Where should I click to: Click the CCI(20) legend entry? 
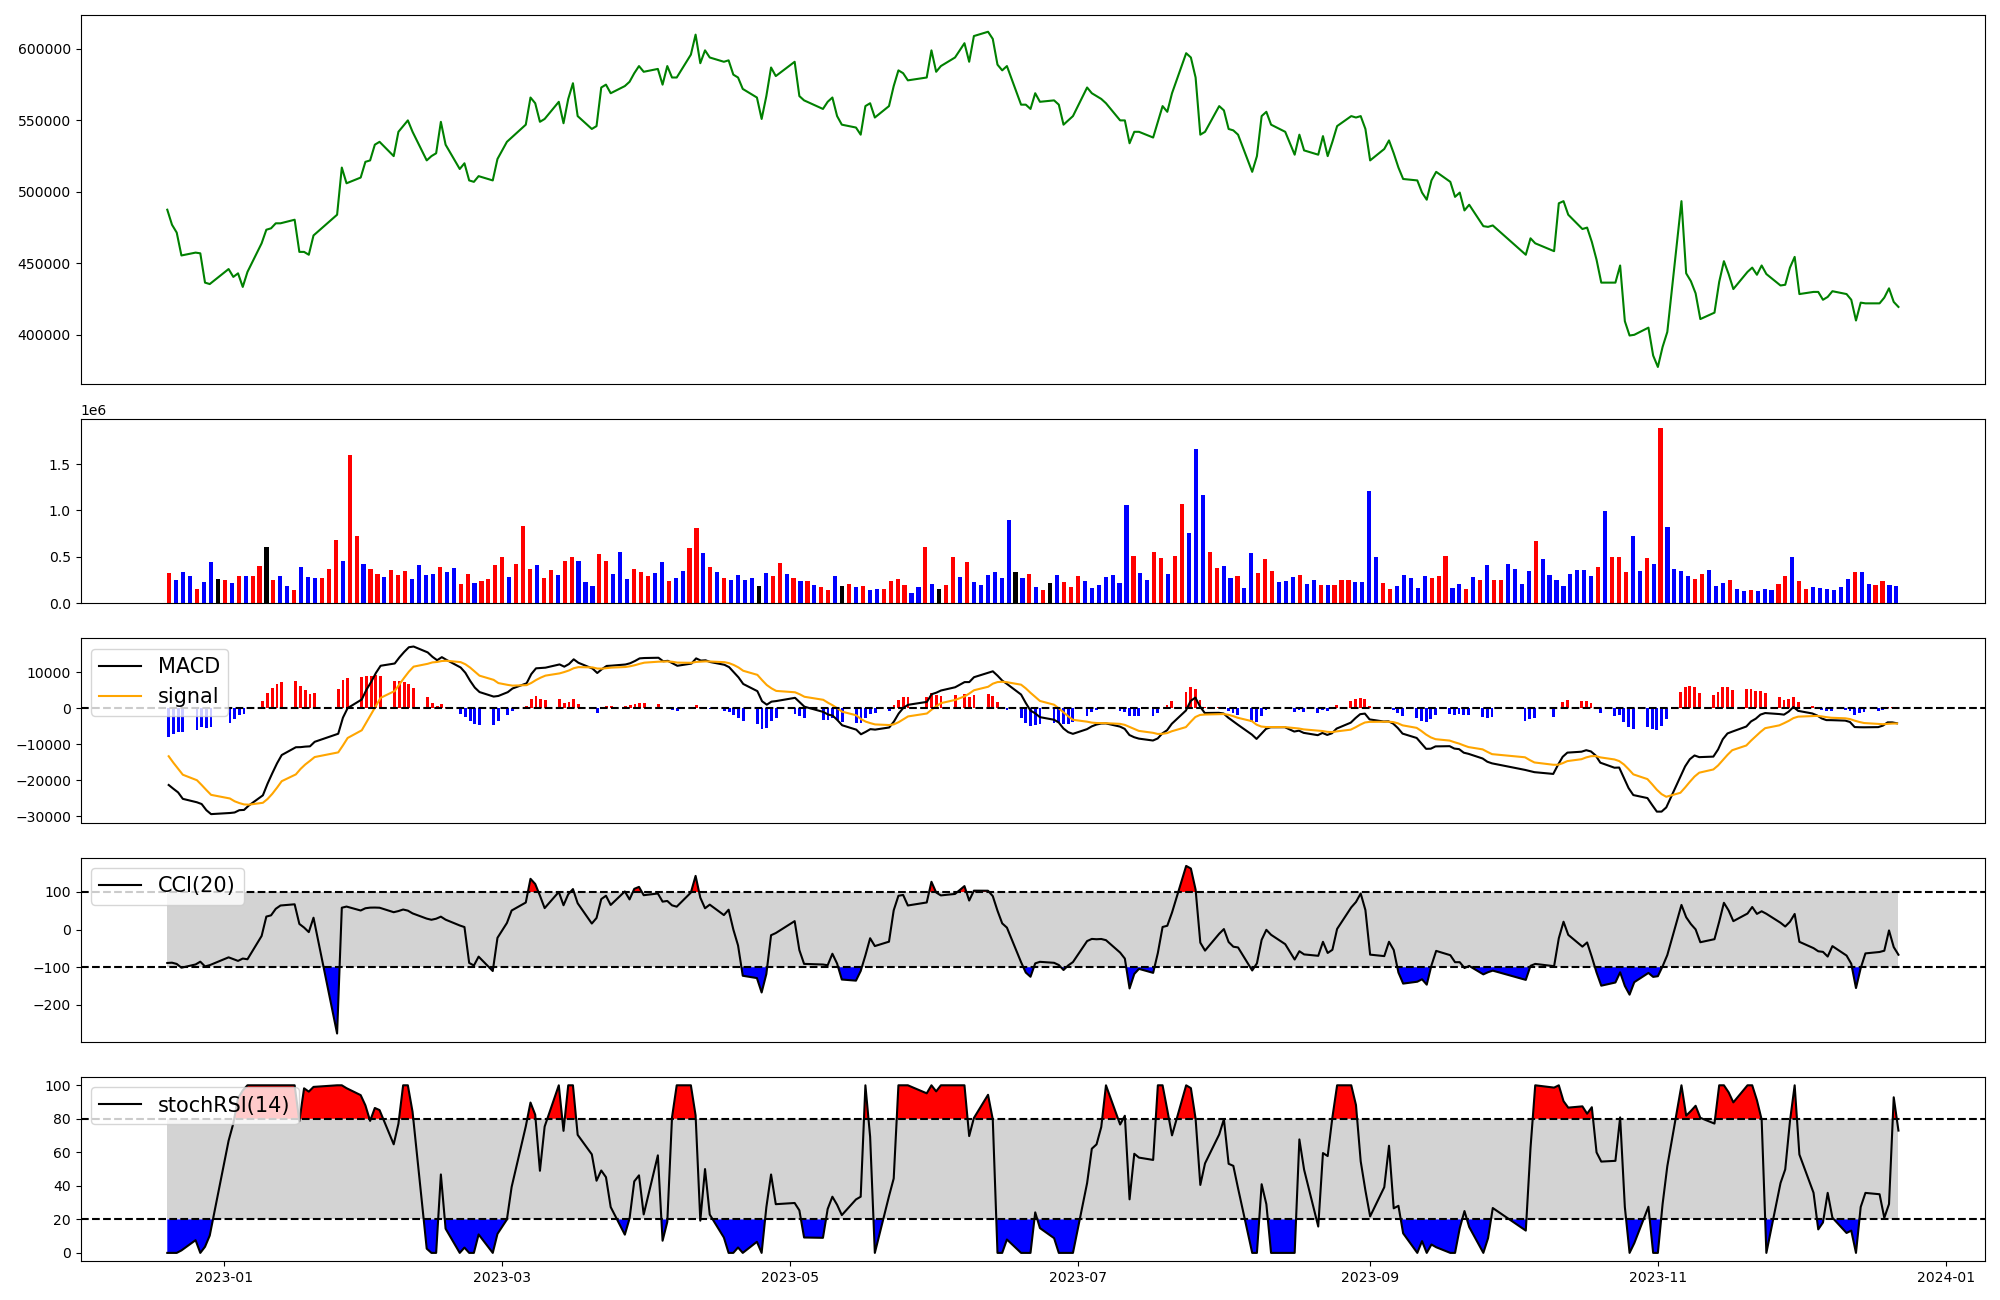[195, 885]
